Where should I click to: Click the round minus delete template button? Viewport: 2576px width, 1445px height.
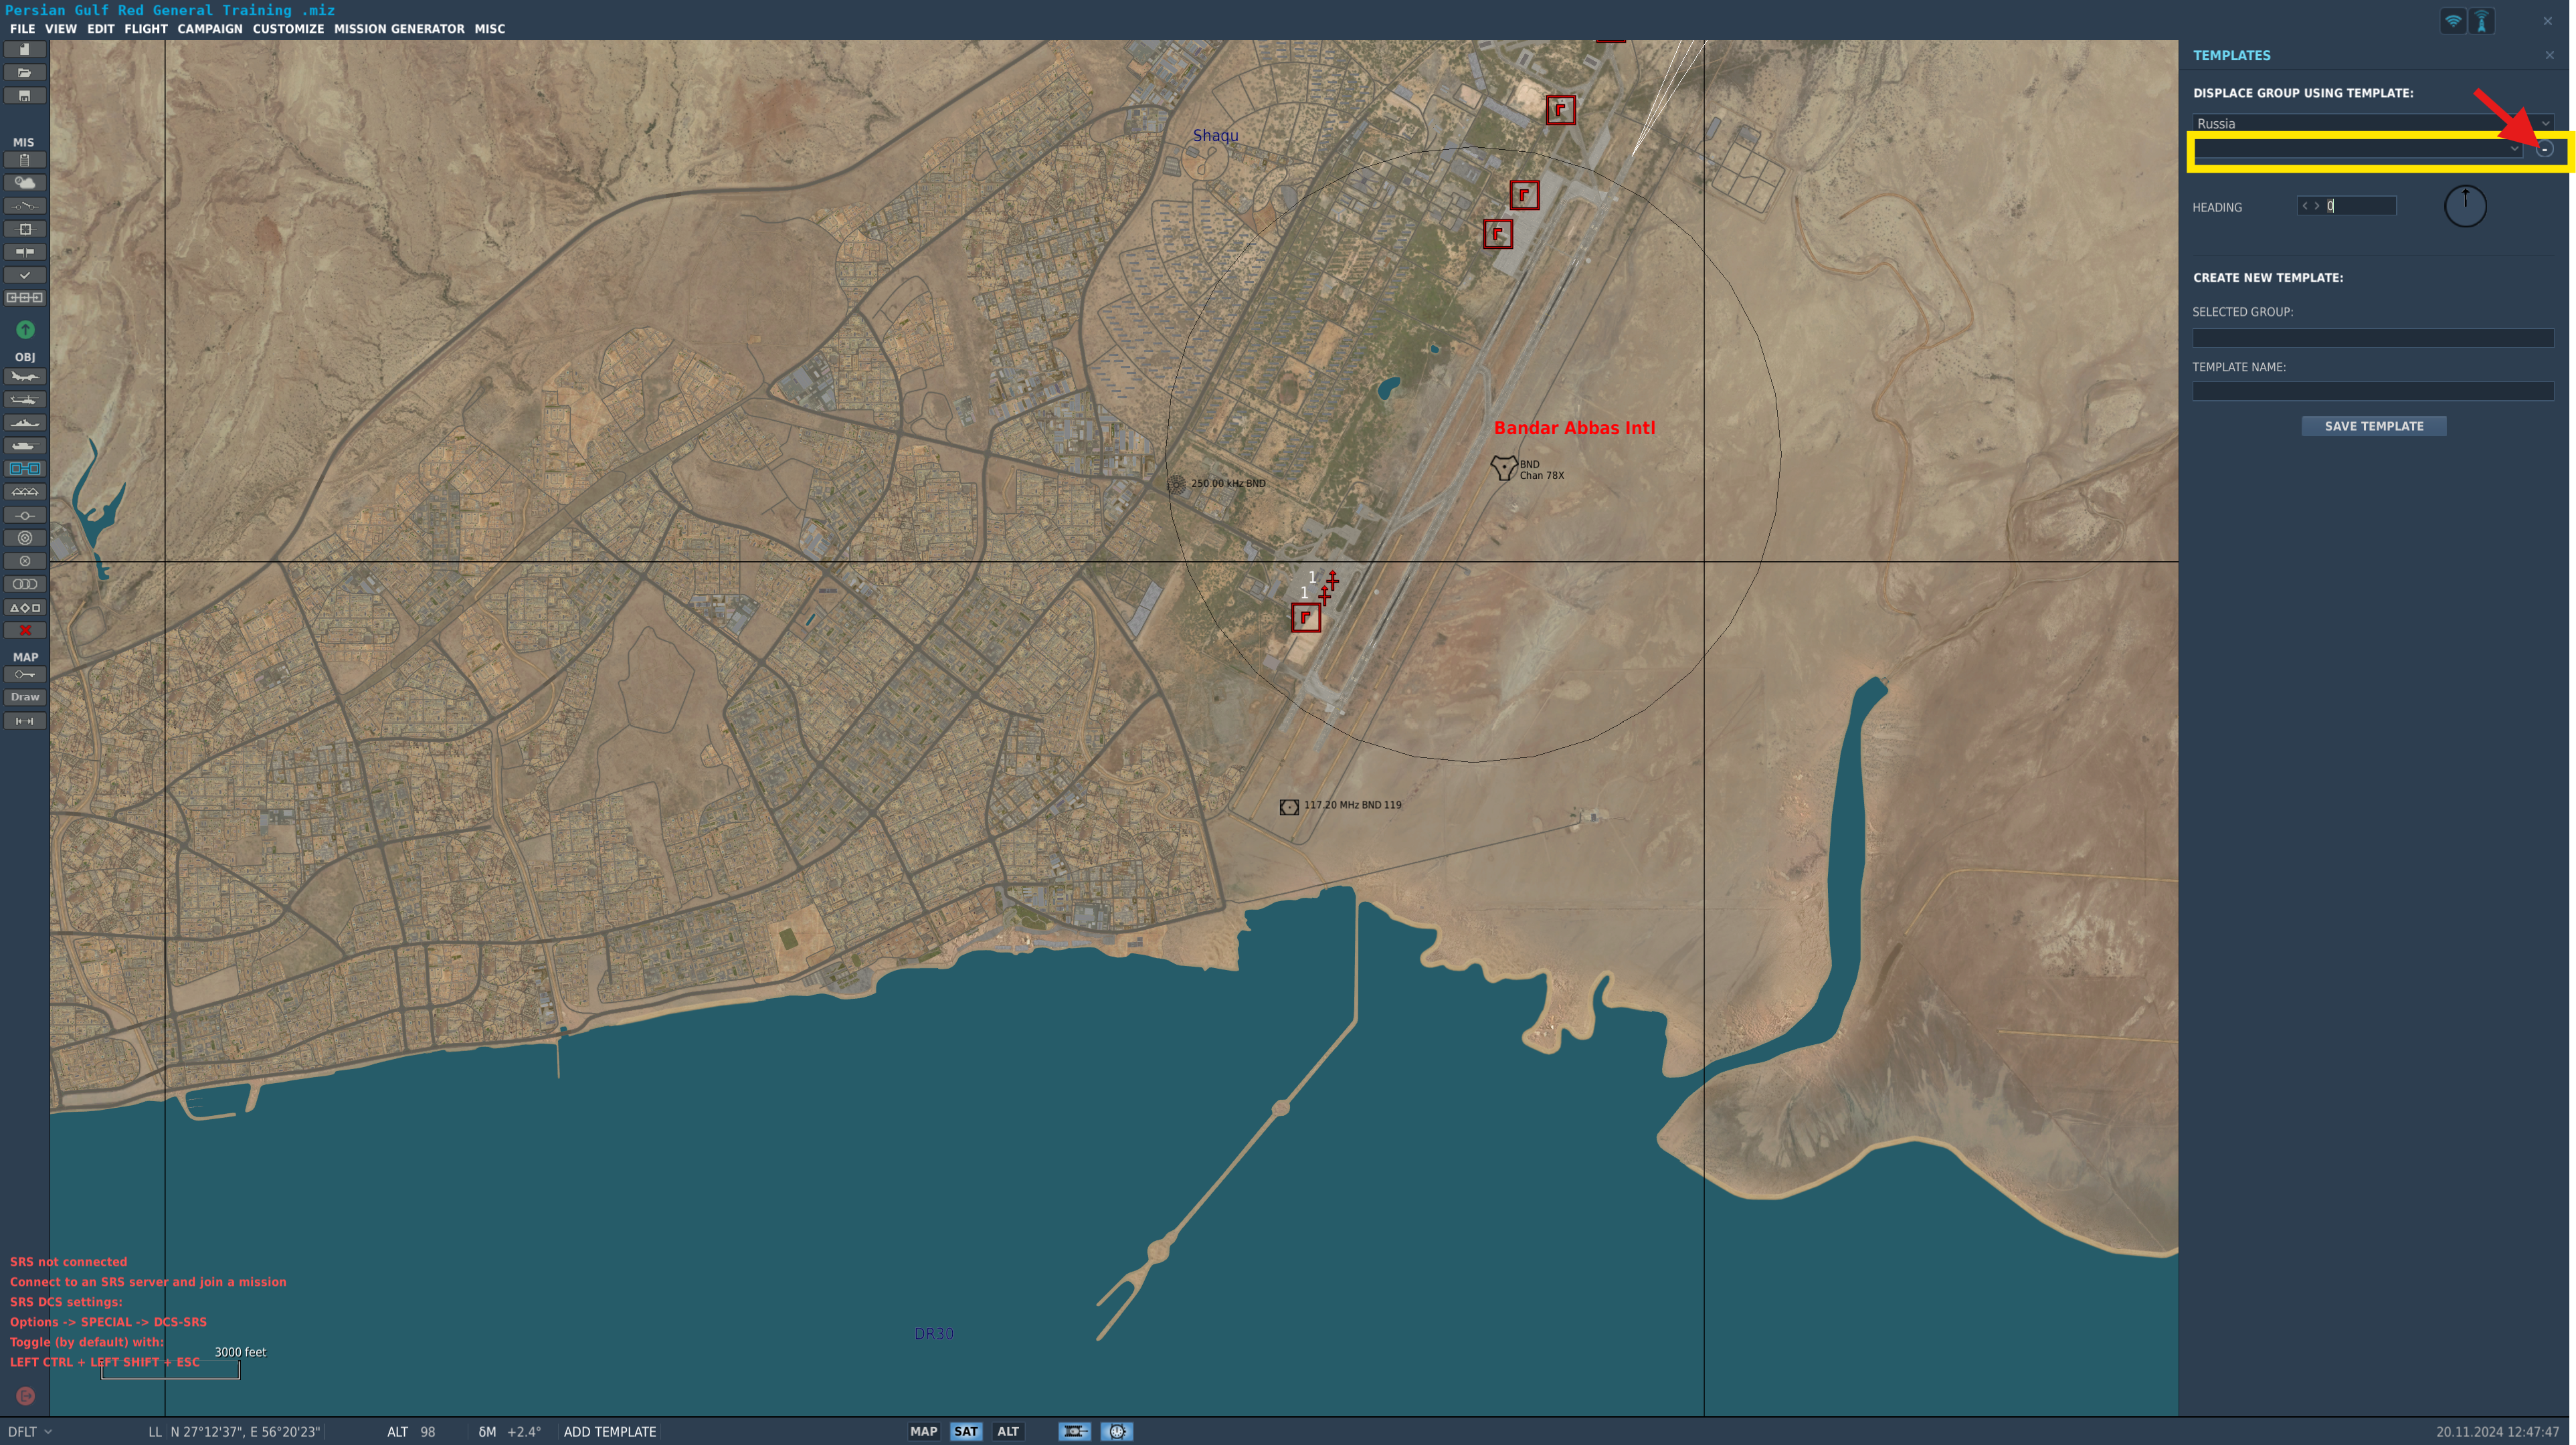pos(2545,149)
